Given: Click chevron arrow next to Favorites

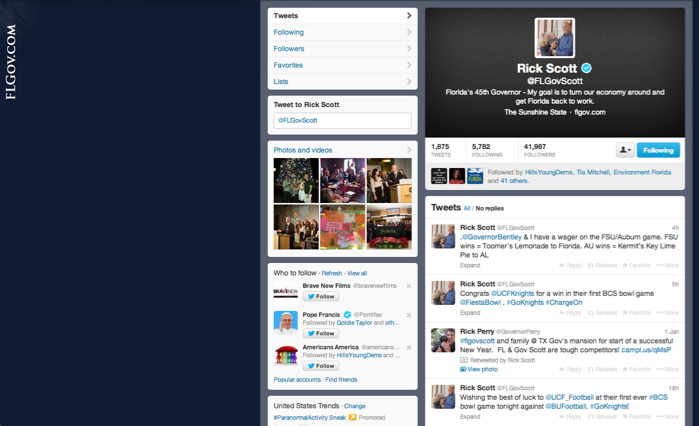Looking at the screenshot, I should point(409,65).
